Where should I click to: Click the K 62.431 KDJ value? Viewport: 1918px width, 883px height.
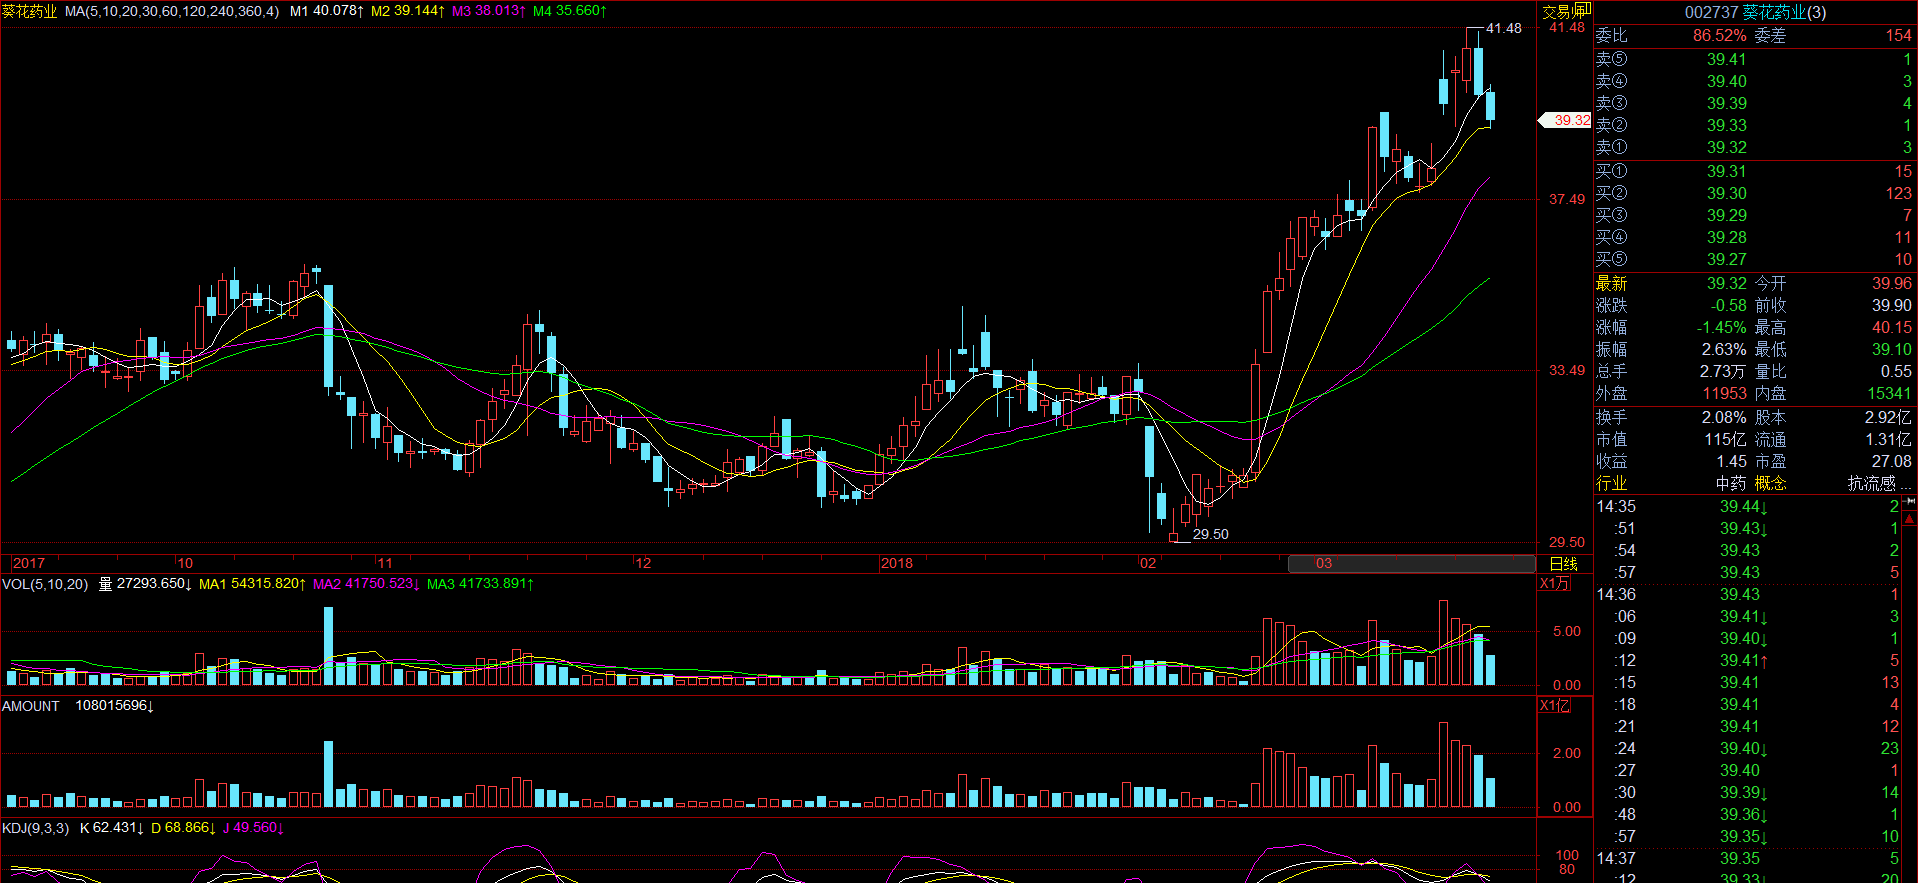[x=112, y=828]
